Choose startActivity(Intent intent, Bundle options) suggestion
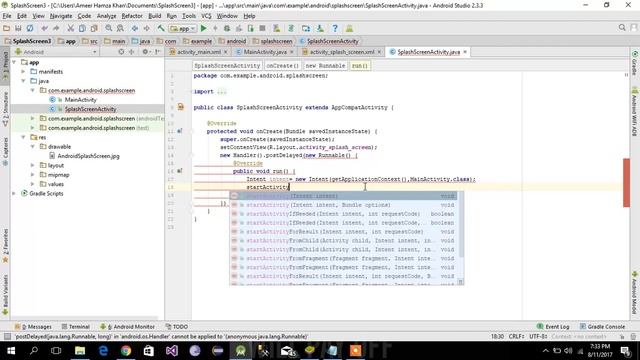Screen dimensions: 640x360 point(343,205)
